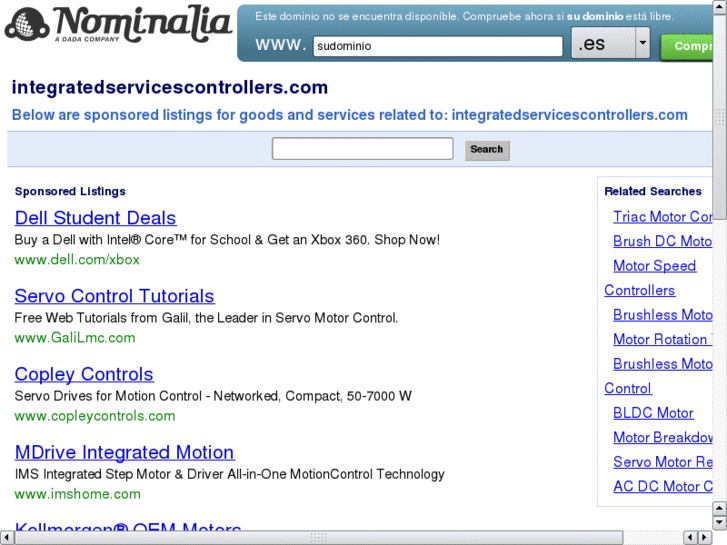Click the Dell Xbox 360 description text
This screenshot has height=545, width=727.
(x=227, y=240)
